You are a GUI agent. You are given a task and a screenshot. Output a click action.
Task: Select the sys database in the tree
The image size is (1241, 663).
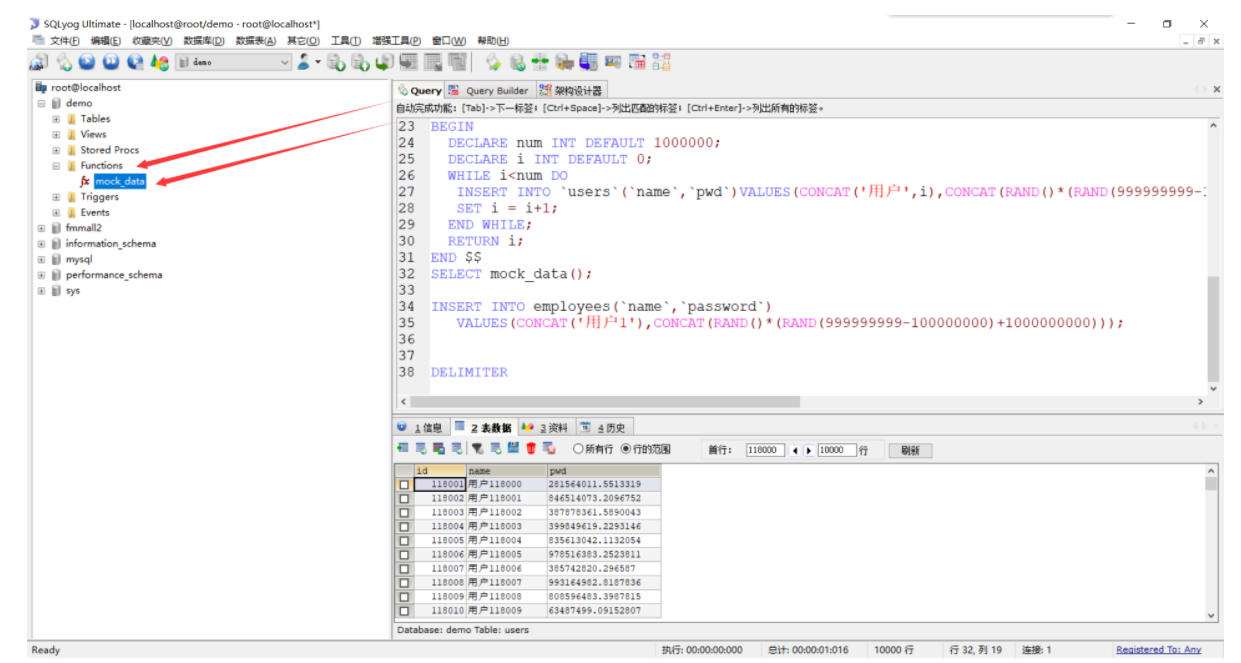click(73, 291)
